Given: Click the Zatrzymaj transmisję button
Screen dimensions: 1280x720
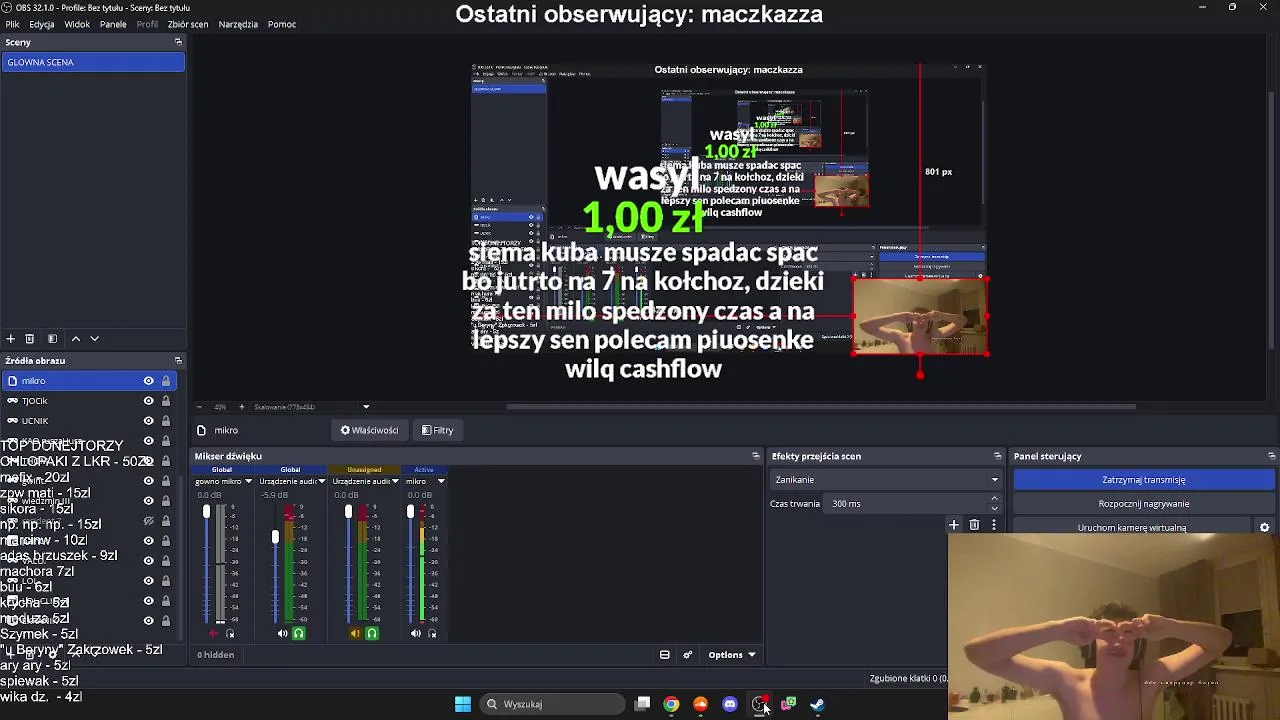Looking at the screenshot, I should (x=1144, y=480).
